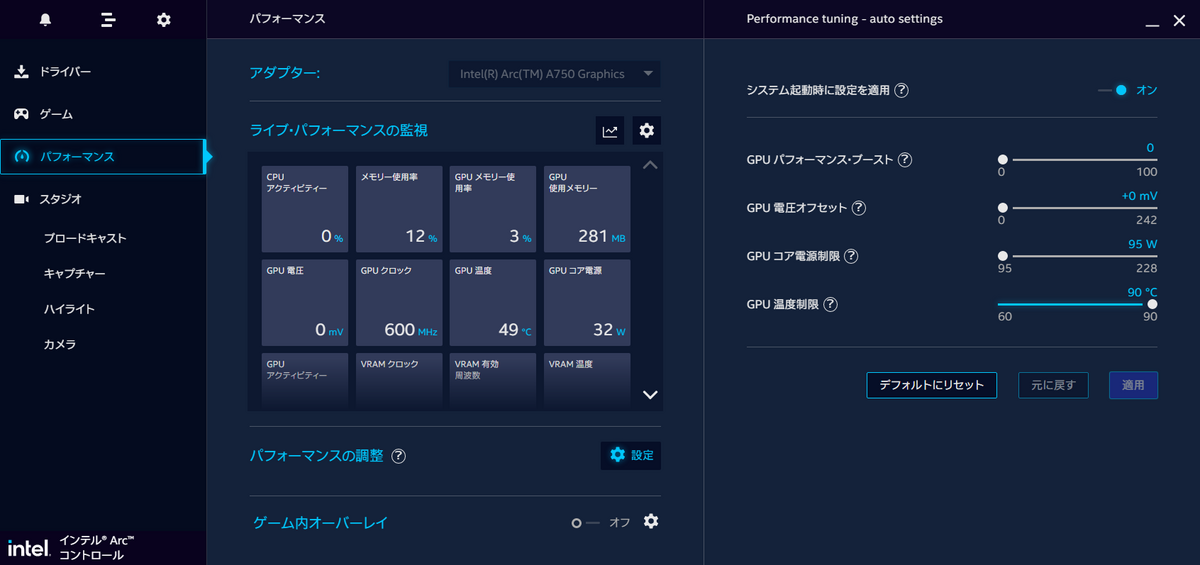Open the ドライバー sidebar item

point(103,72)
